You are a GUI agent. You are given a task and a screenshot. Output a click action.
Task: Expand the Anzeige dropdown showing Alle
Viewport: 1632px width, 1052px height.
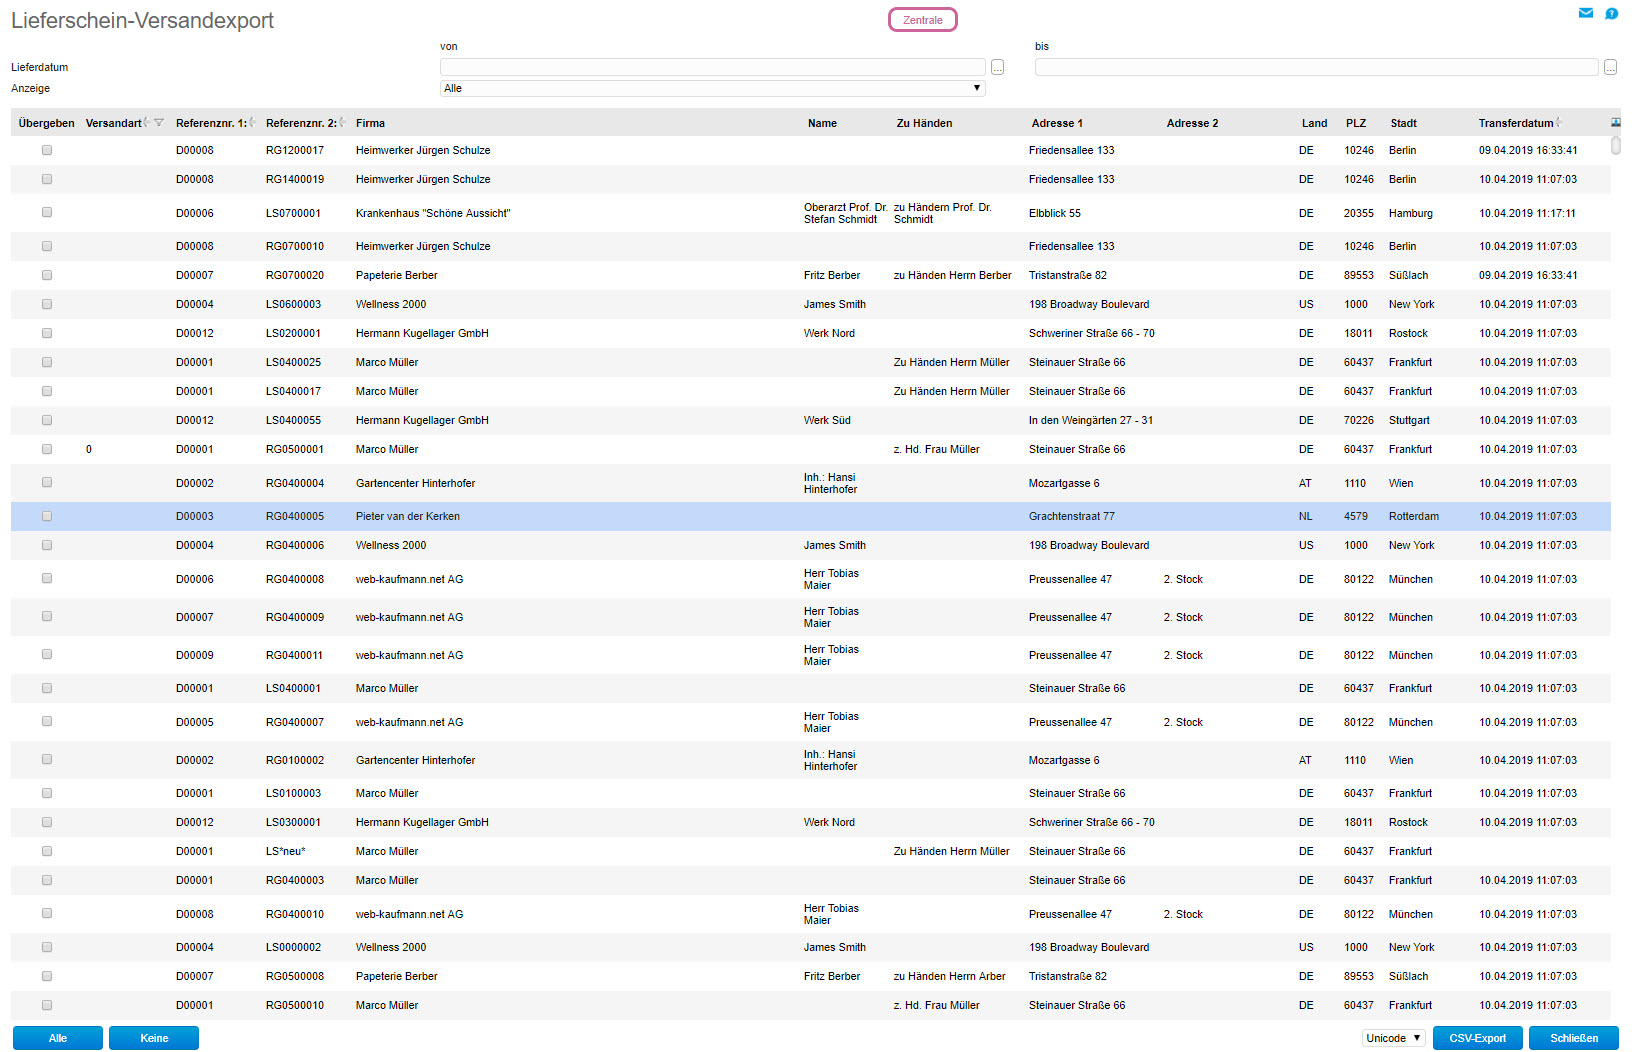(x=712, y=88)
